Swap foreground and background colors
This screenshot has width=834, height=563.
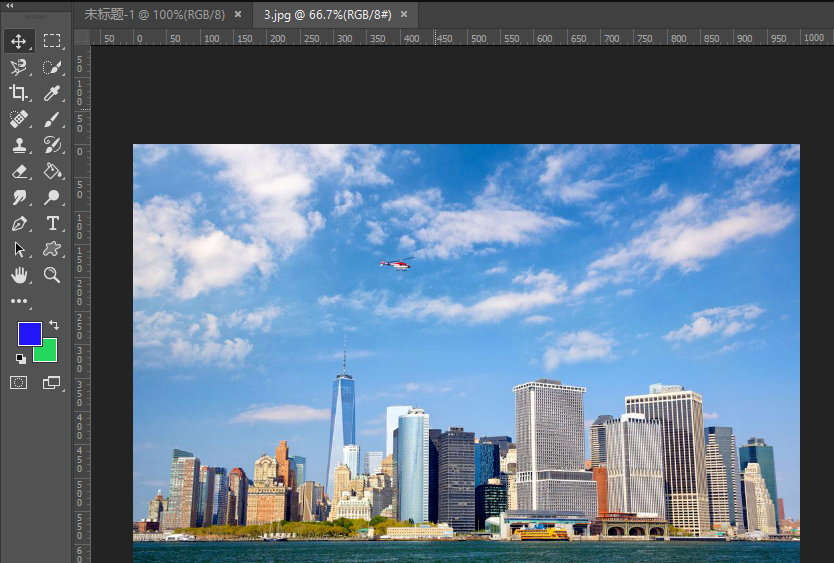pyautogui.click(x=53, y=325)
